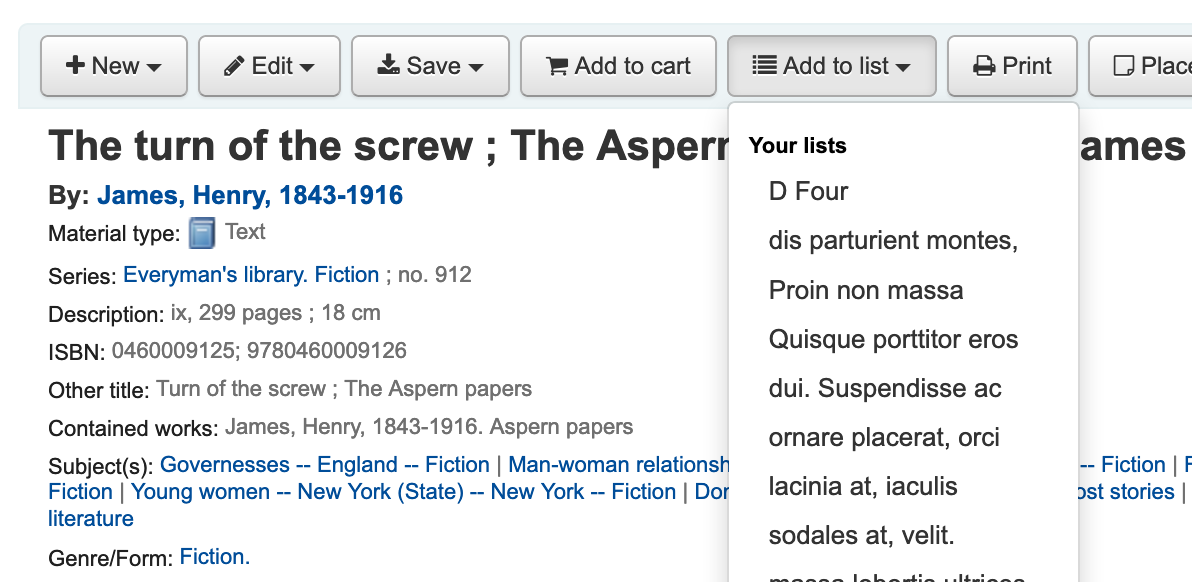This screenshot has width=1192, height=582.
Task: Open Governesses -- England -- Fiction subject
Action: (x=324, y=465)
